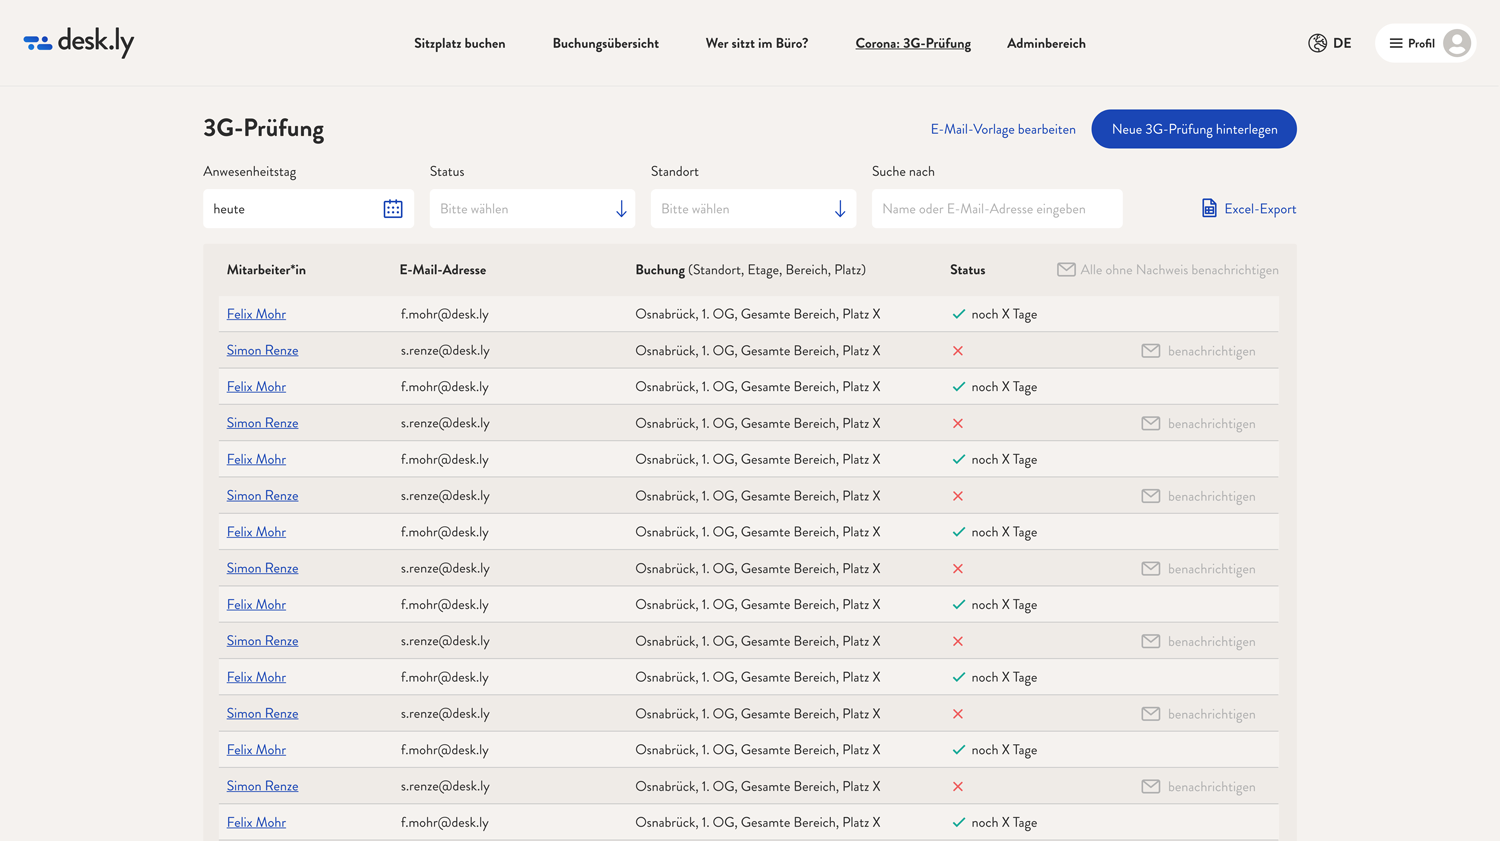Viewport: 1500px width, 841px height.
Task: Go to Sitzplatz buchen
Action: click(460, 43)
